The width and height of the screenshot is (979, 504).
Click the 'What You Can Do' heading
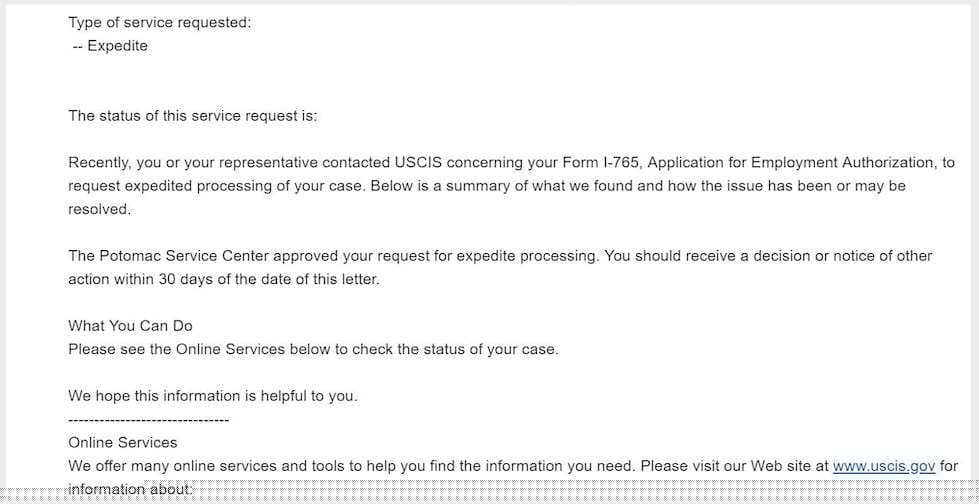[x=130, y=326]
